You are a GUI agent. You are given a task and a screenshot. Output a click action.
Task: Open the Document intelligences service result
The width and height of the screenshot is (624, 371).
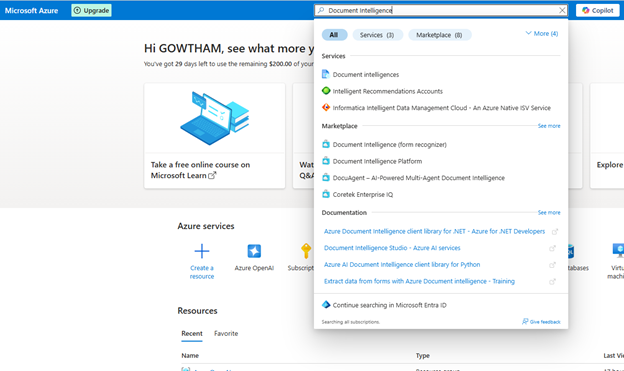[x=366, y=74]
